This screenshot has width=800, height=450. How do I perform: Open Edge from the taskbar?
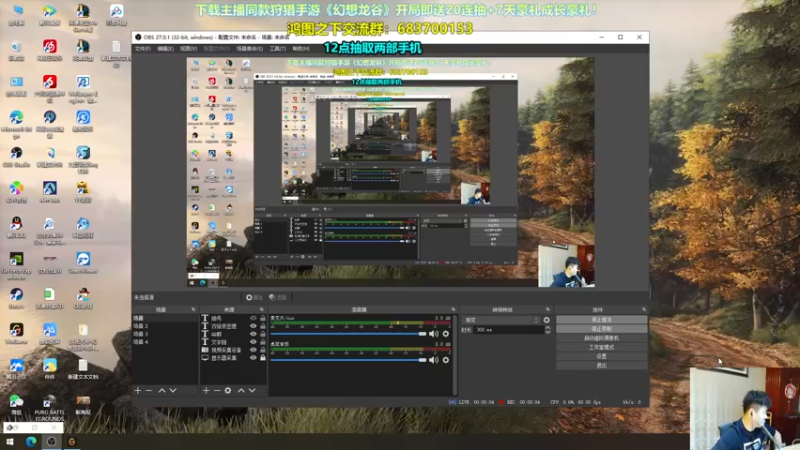pyautogui.click(x=31, y=442)
